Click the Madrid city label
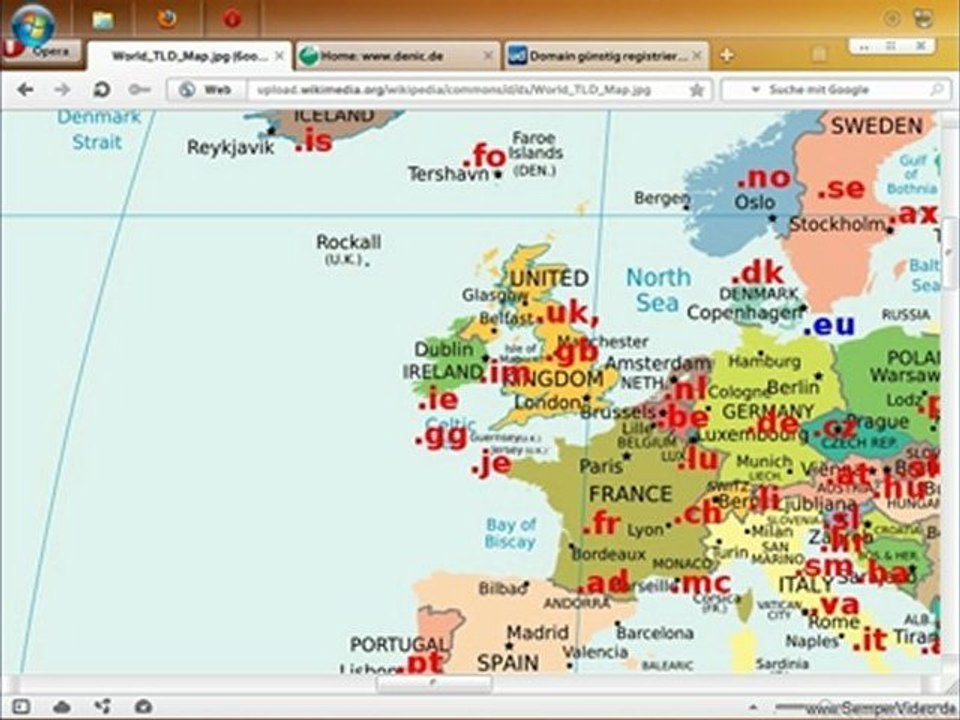 pos(538,632)
